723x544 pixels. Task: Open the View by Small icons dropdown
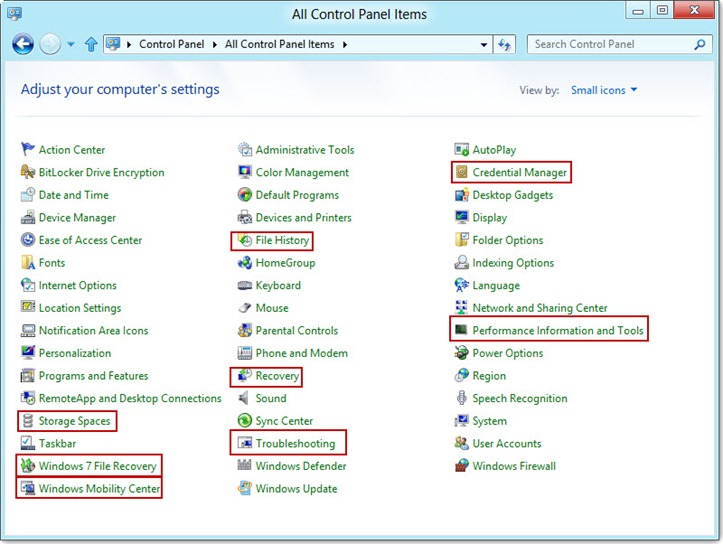[x=604, y=90]
